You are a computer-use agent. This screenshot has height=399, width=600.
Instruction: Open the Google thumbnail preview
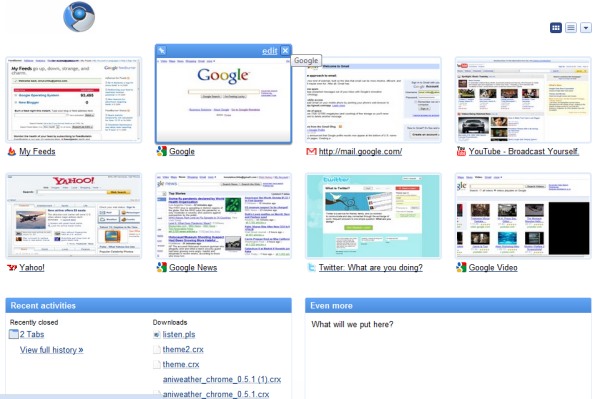click(223, 100)
